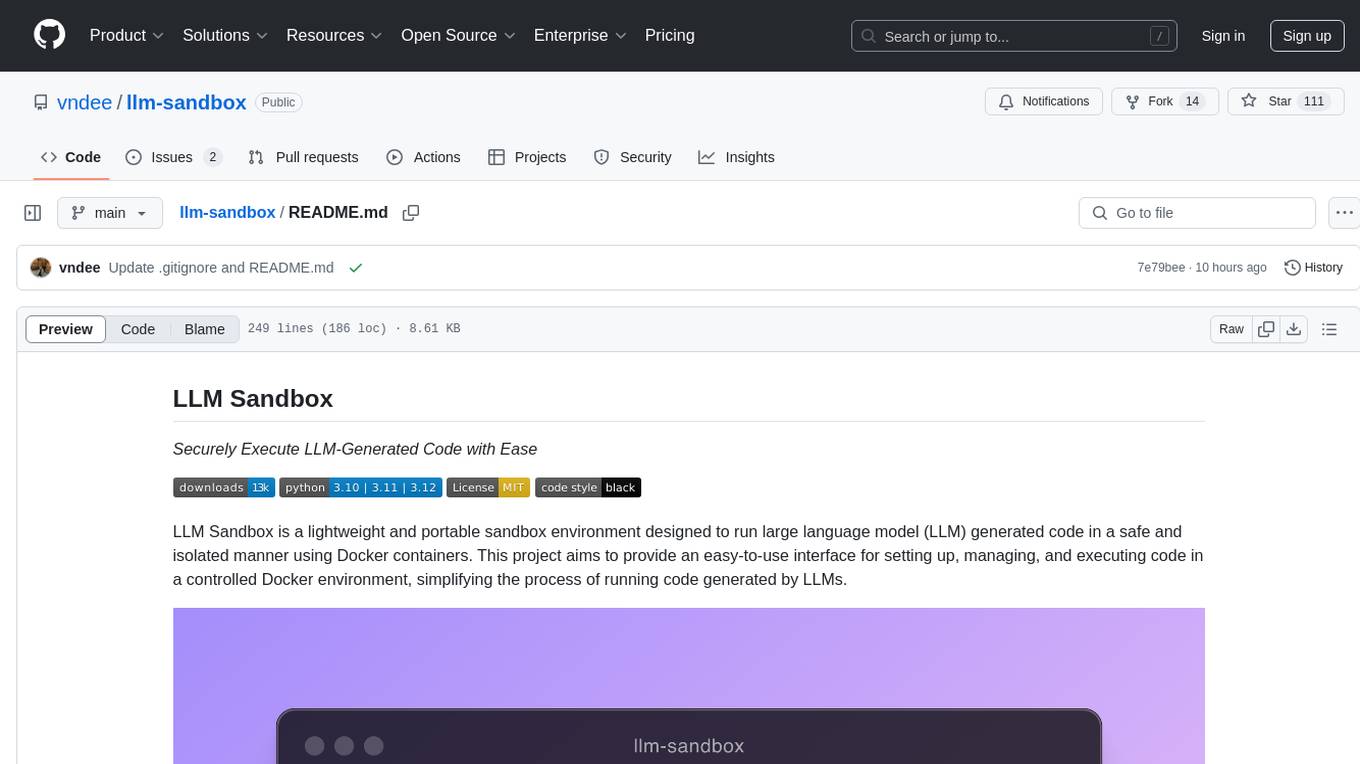1360x764 pixels.
Task: Expand the Open Source menu
Action: pyautogui.click(x=458, y=35)
